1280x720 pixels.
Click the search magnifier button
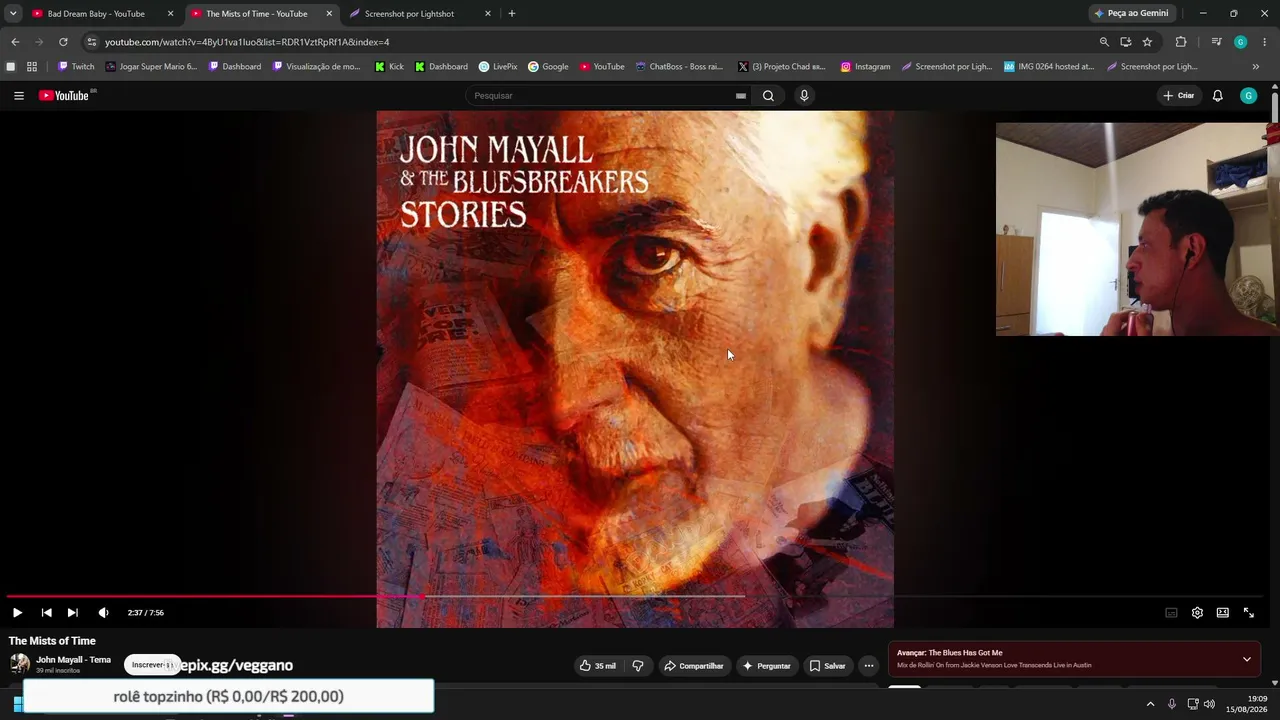pos(768,96)
